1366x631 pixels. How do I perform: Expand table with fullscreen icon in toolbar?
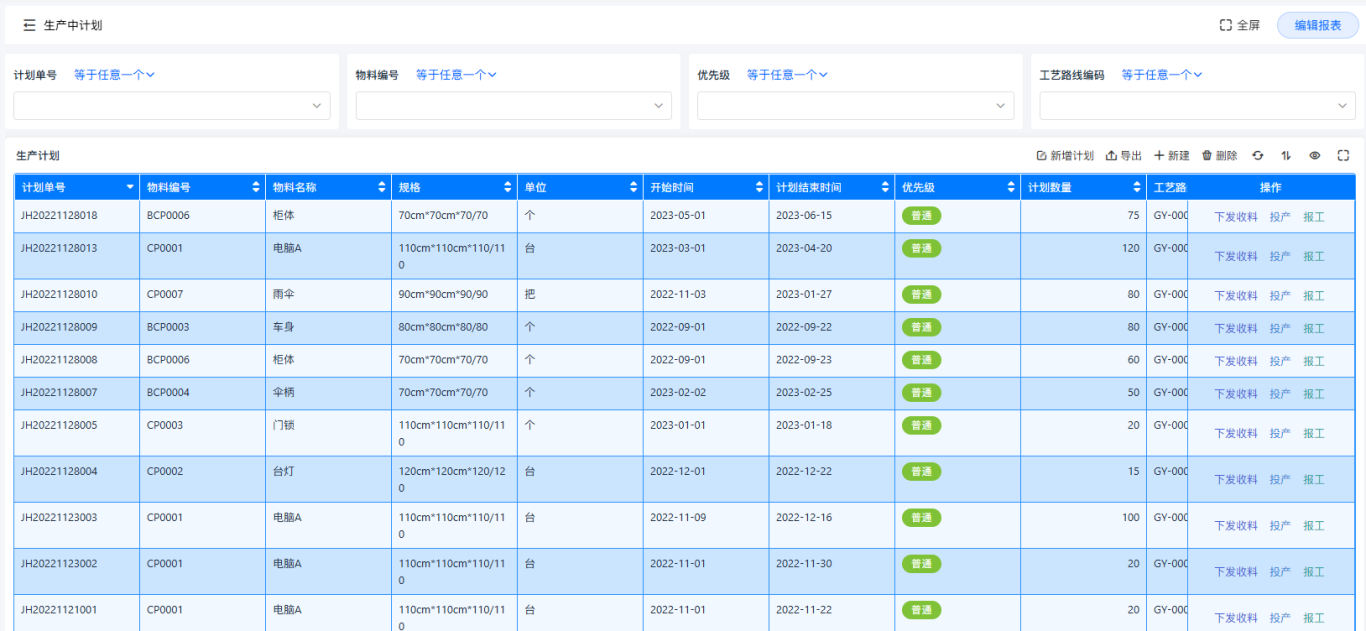point(1343,156)
